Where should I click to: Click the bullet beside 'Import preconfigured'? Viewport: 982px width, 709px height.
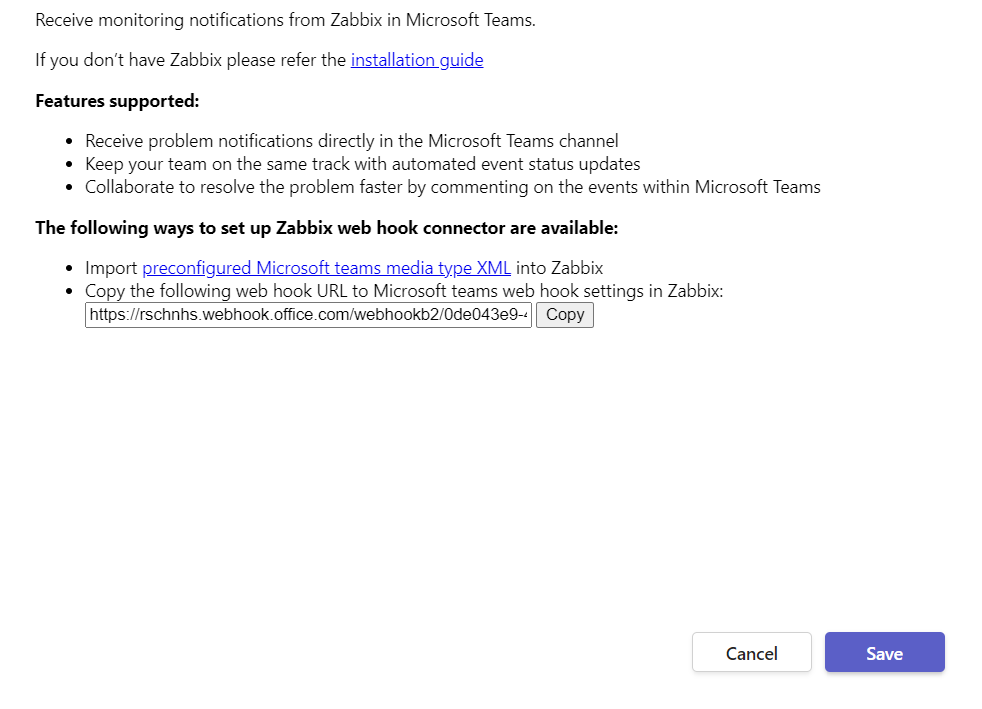point(69,269)
